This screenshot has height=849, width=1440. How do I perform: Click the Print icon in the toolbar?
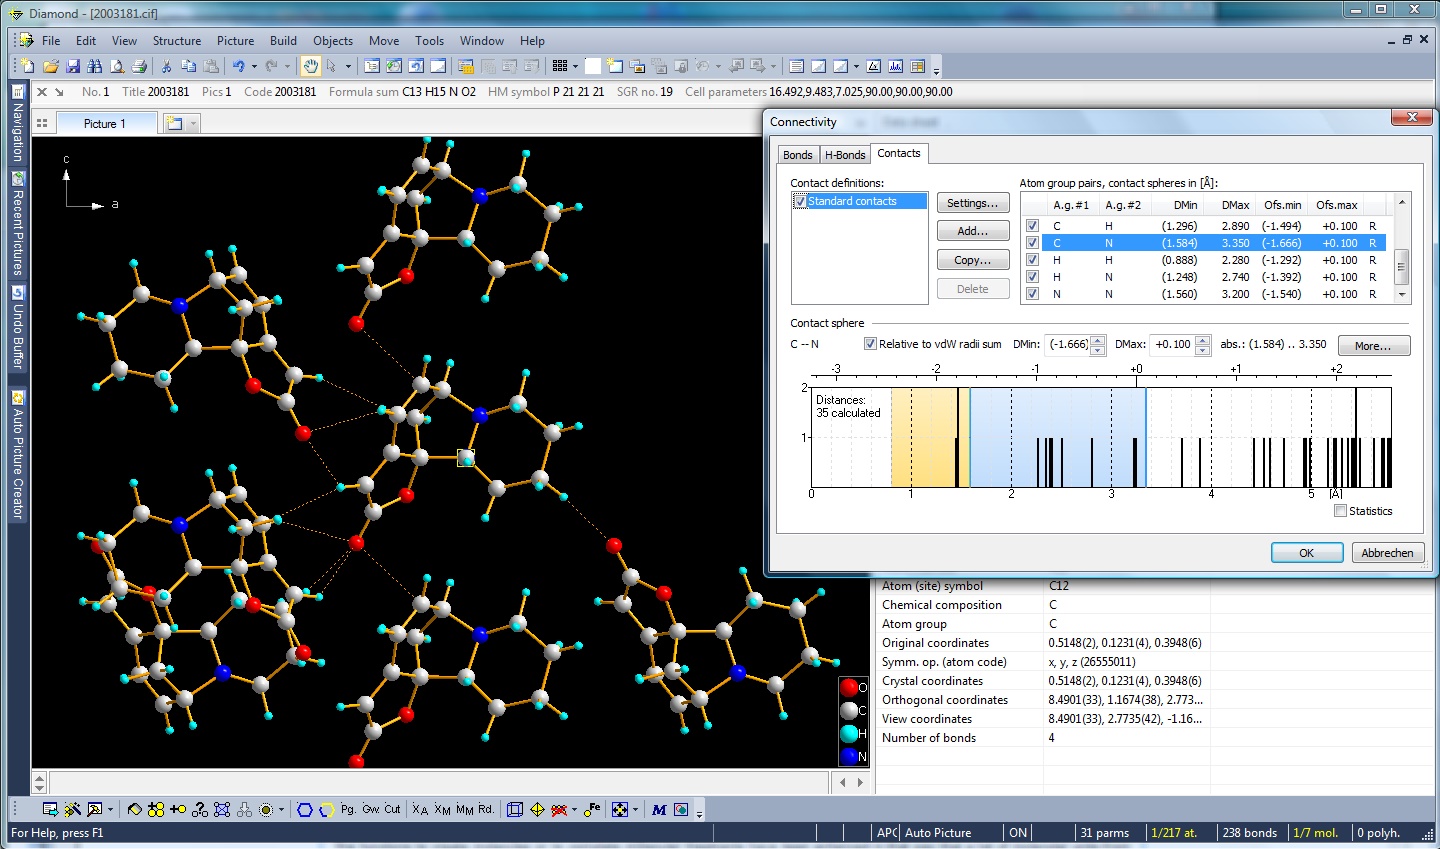pyautogui.click(x=139, y=66)
